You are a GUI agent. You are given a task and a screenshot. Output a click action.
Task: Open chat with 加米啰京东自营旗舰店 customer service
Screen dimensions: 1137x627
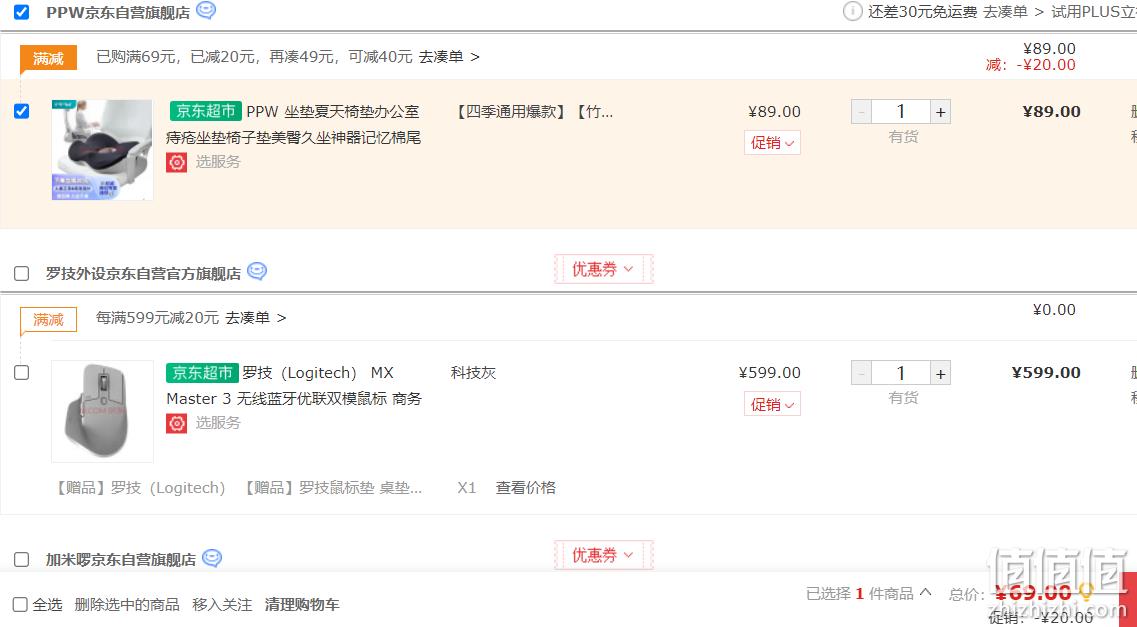point(212,558)
